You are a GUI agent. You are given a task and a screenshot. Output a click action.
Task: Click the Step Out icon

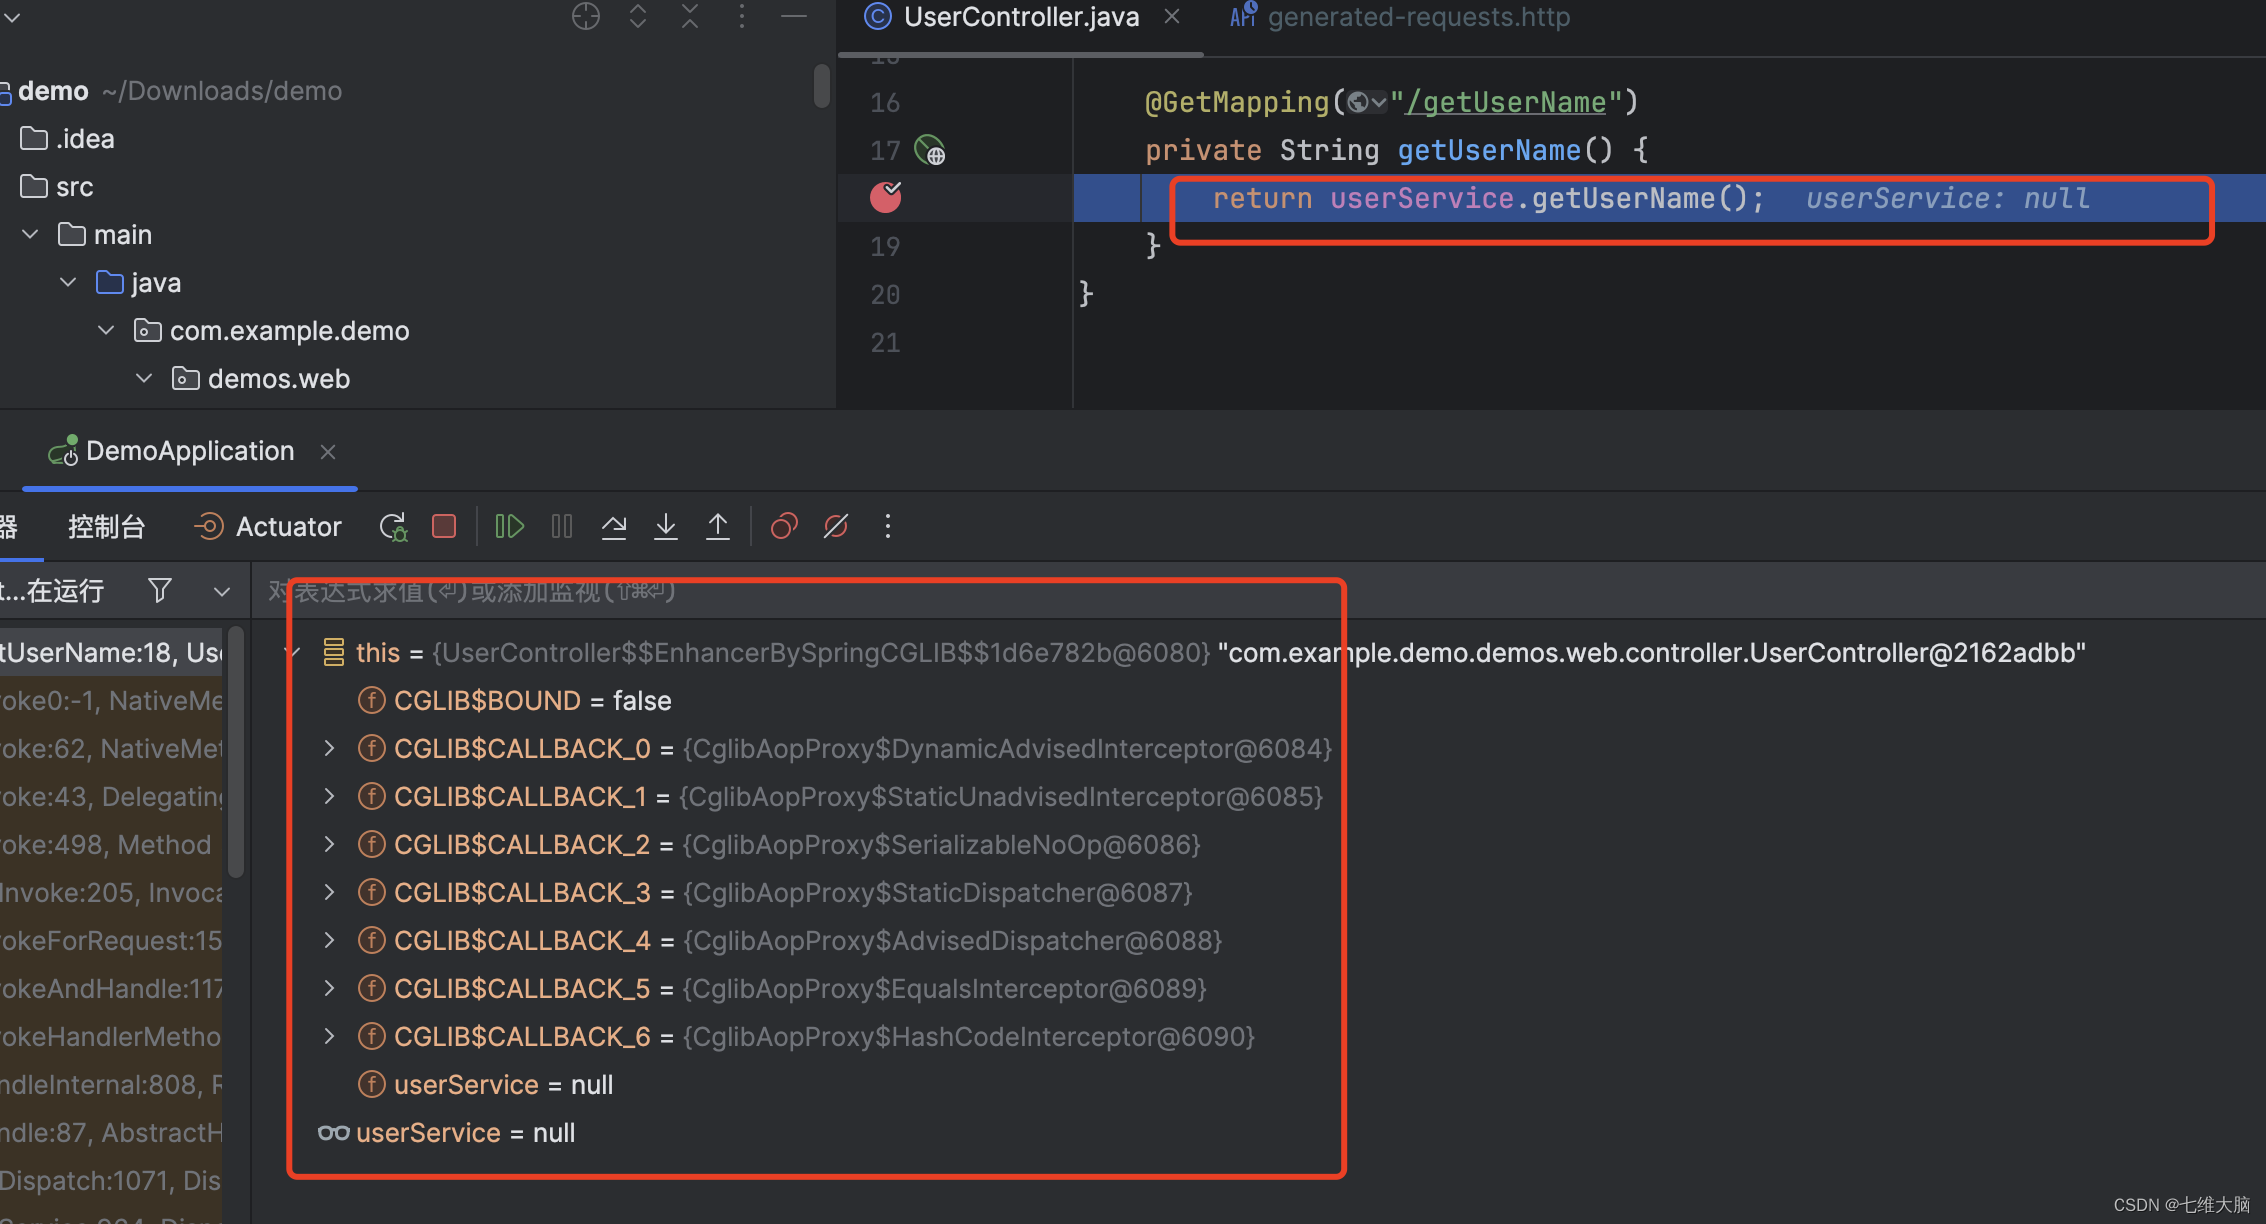tap(718, 526)
